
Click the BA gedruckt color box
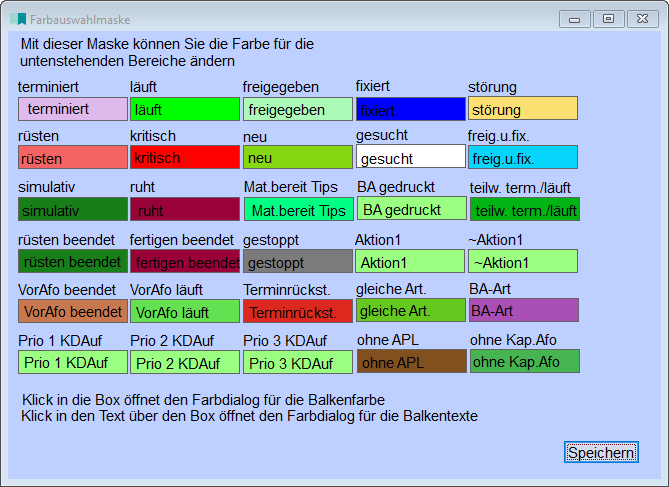click(412, 208)
